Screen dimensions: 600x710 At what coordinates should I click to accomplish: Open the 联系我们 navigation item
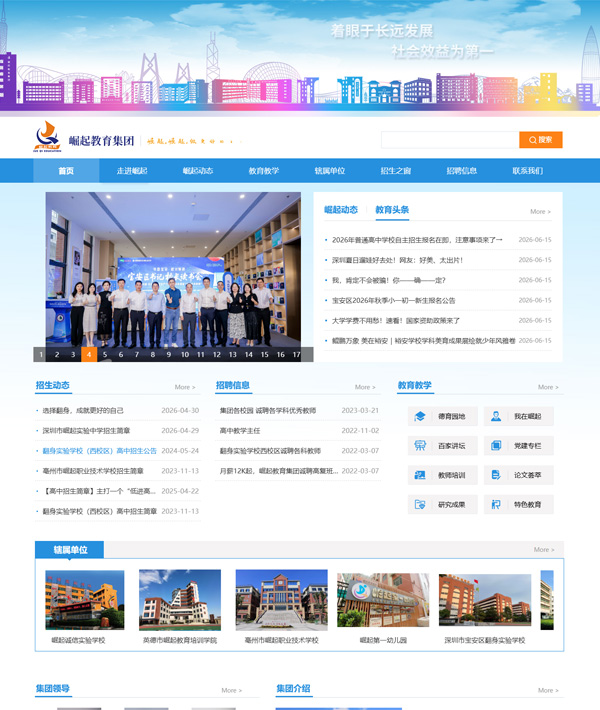528,171
